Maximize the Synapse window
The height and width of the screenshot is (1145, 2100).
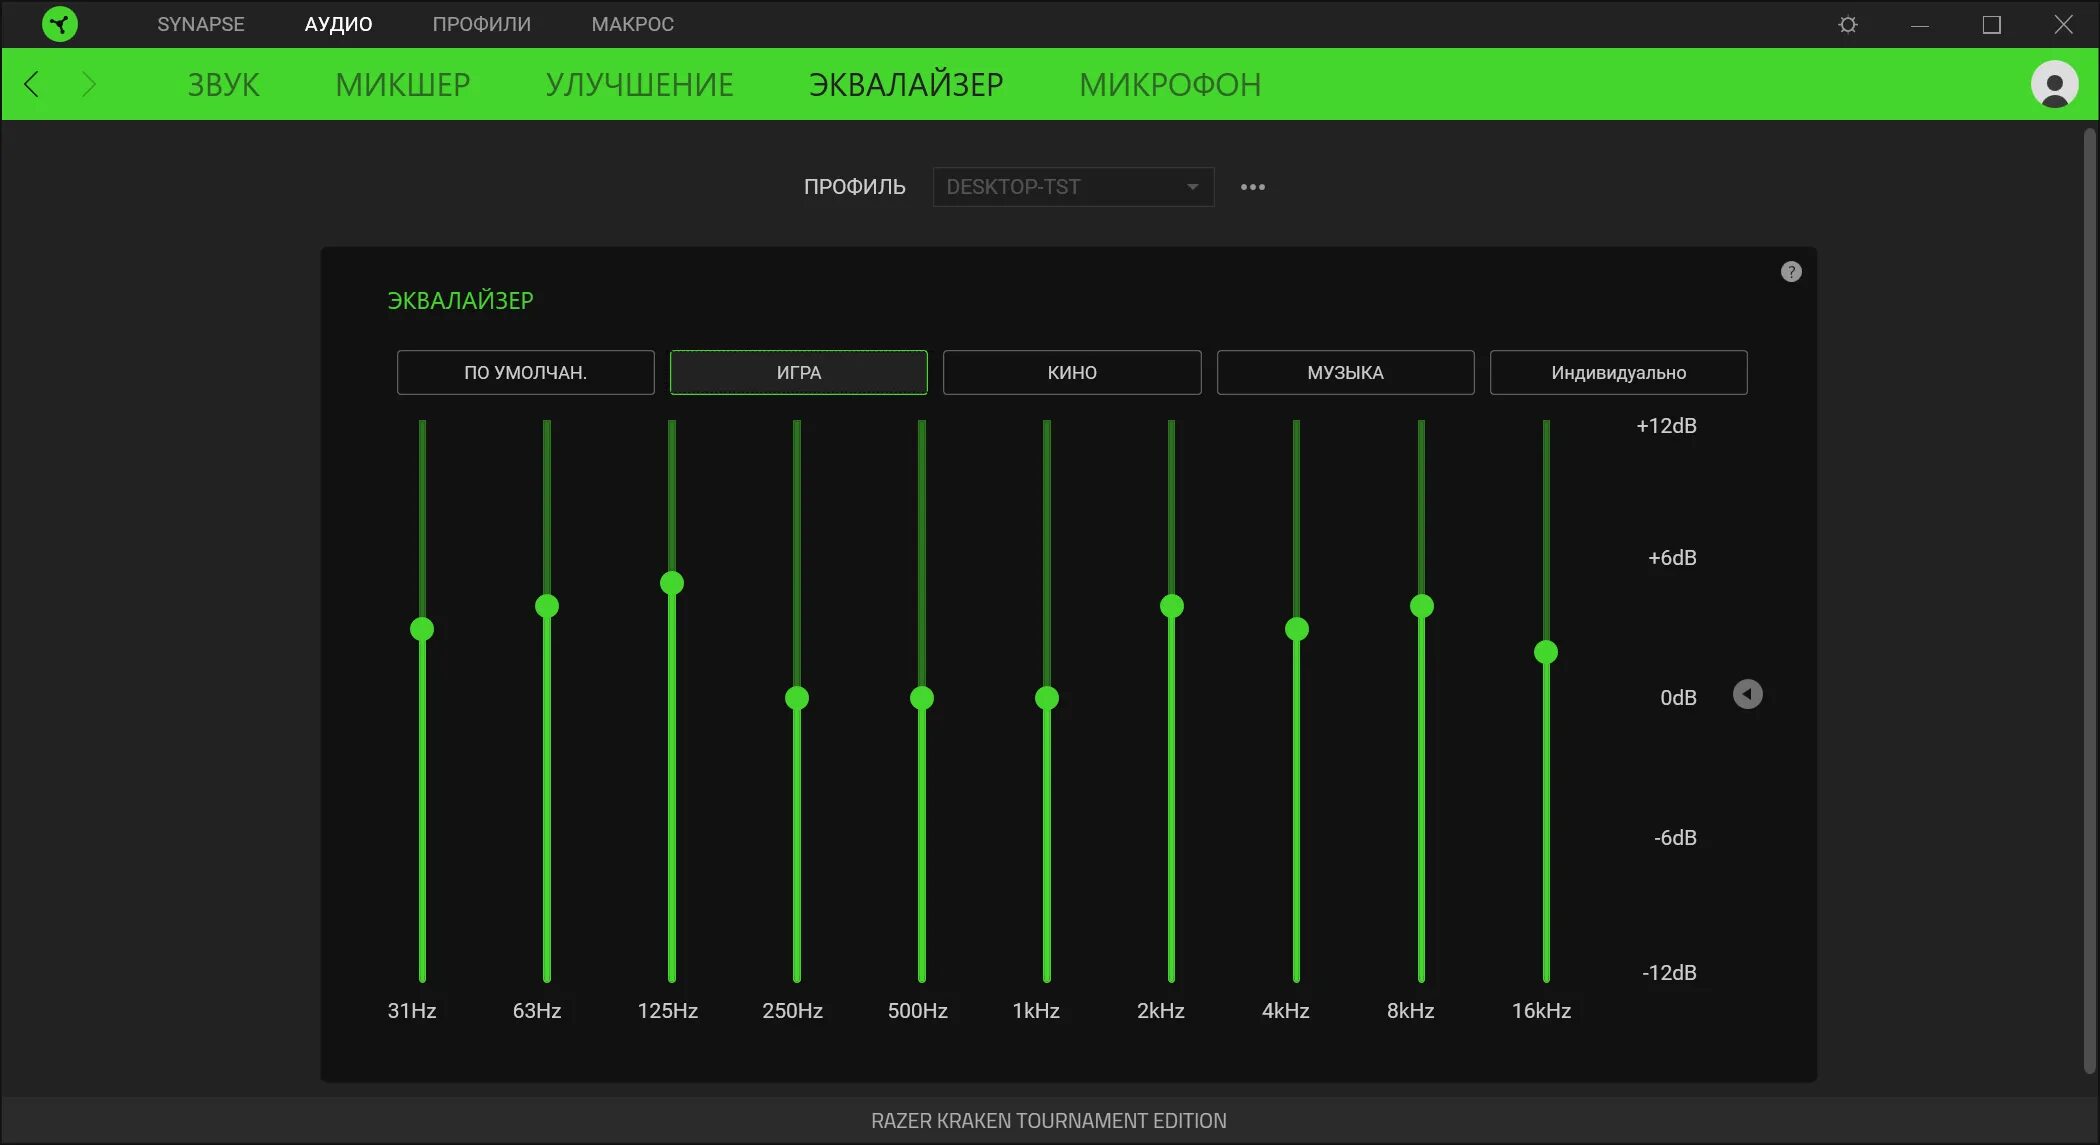[1991, 24]
